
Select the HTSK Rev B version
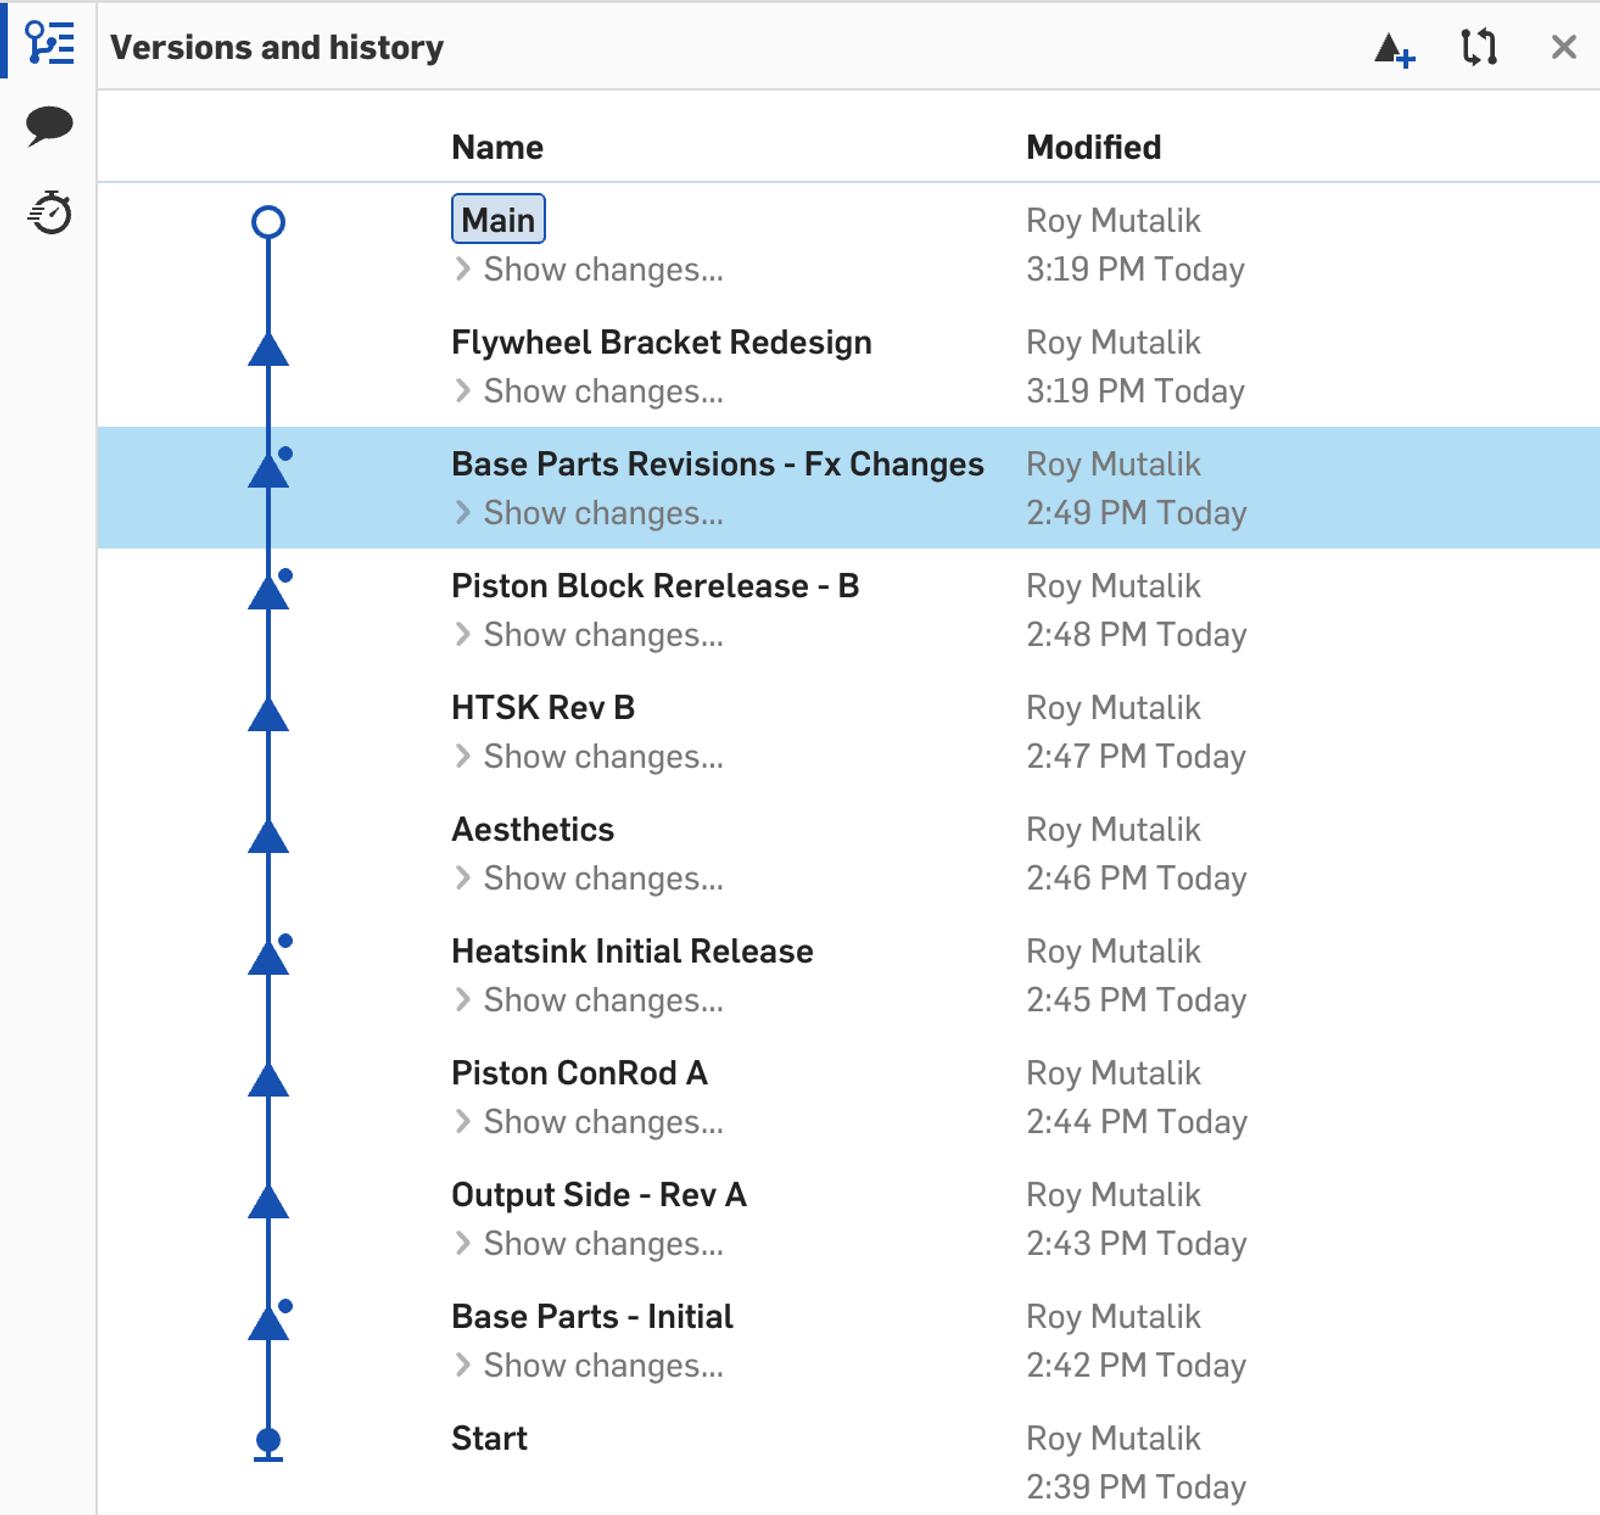coord(542,708)
